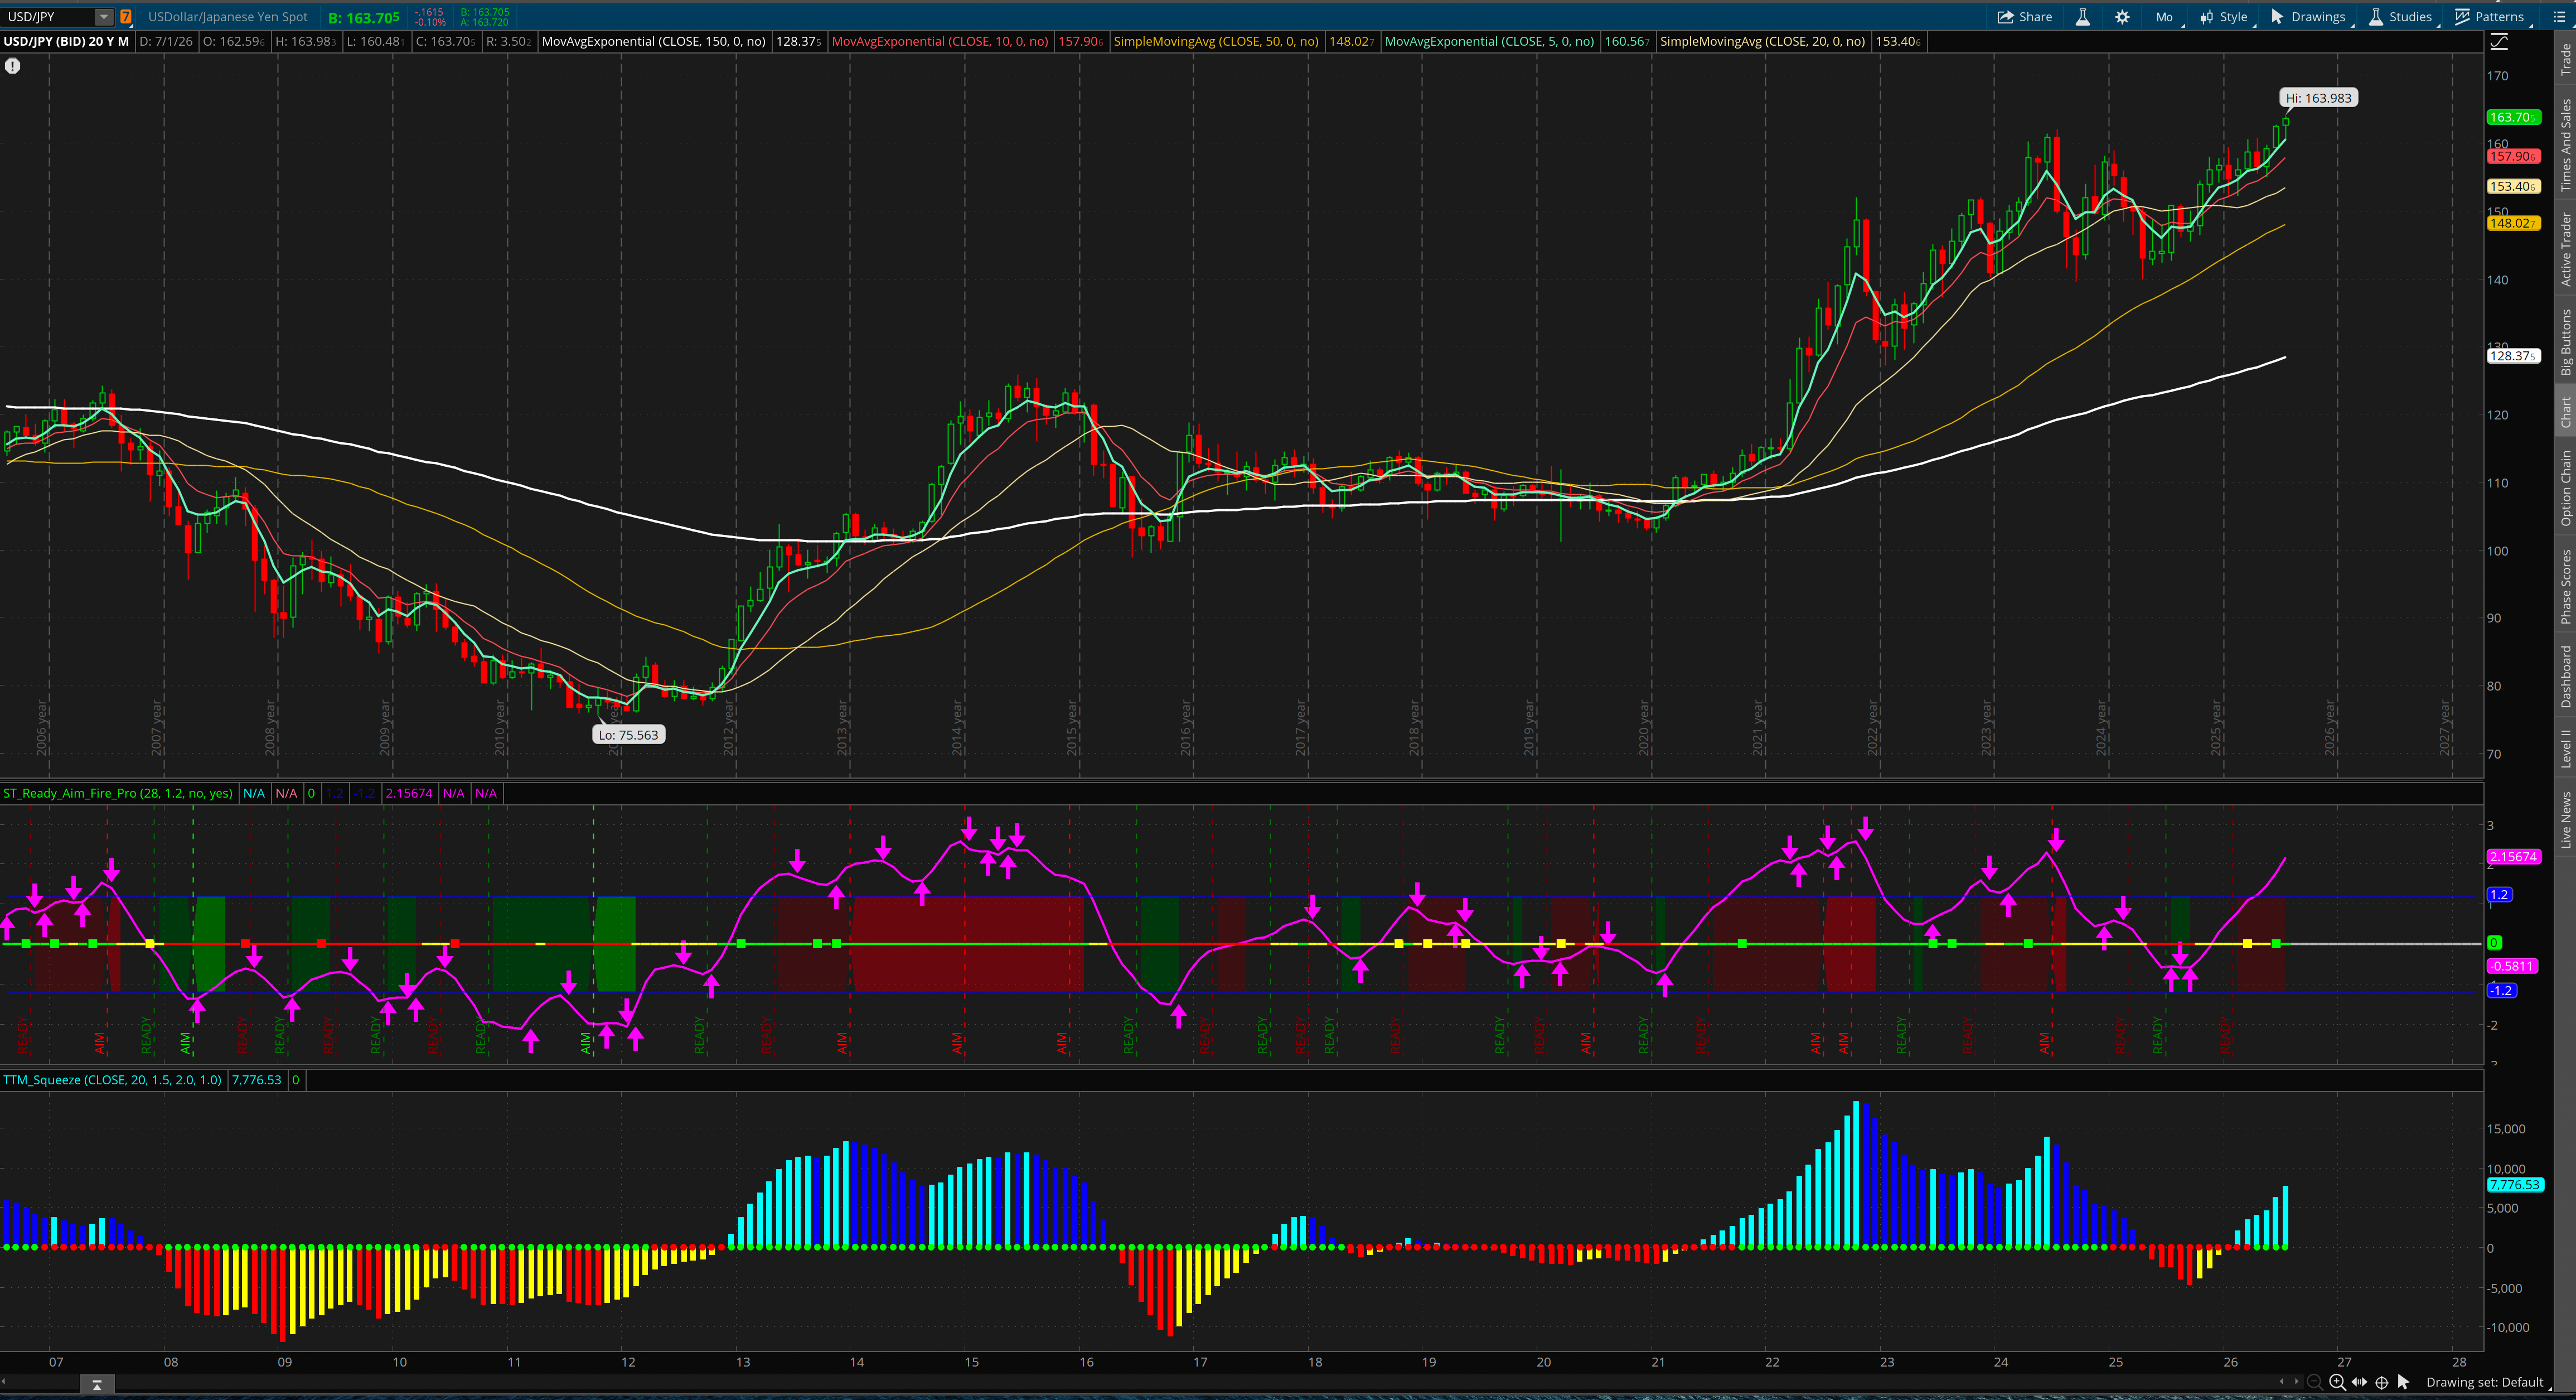Screen dimensions: 2576x1400
Task: Click the large B: 163.705 bid quote
Action: [364, 18]
